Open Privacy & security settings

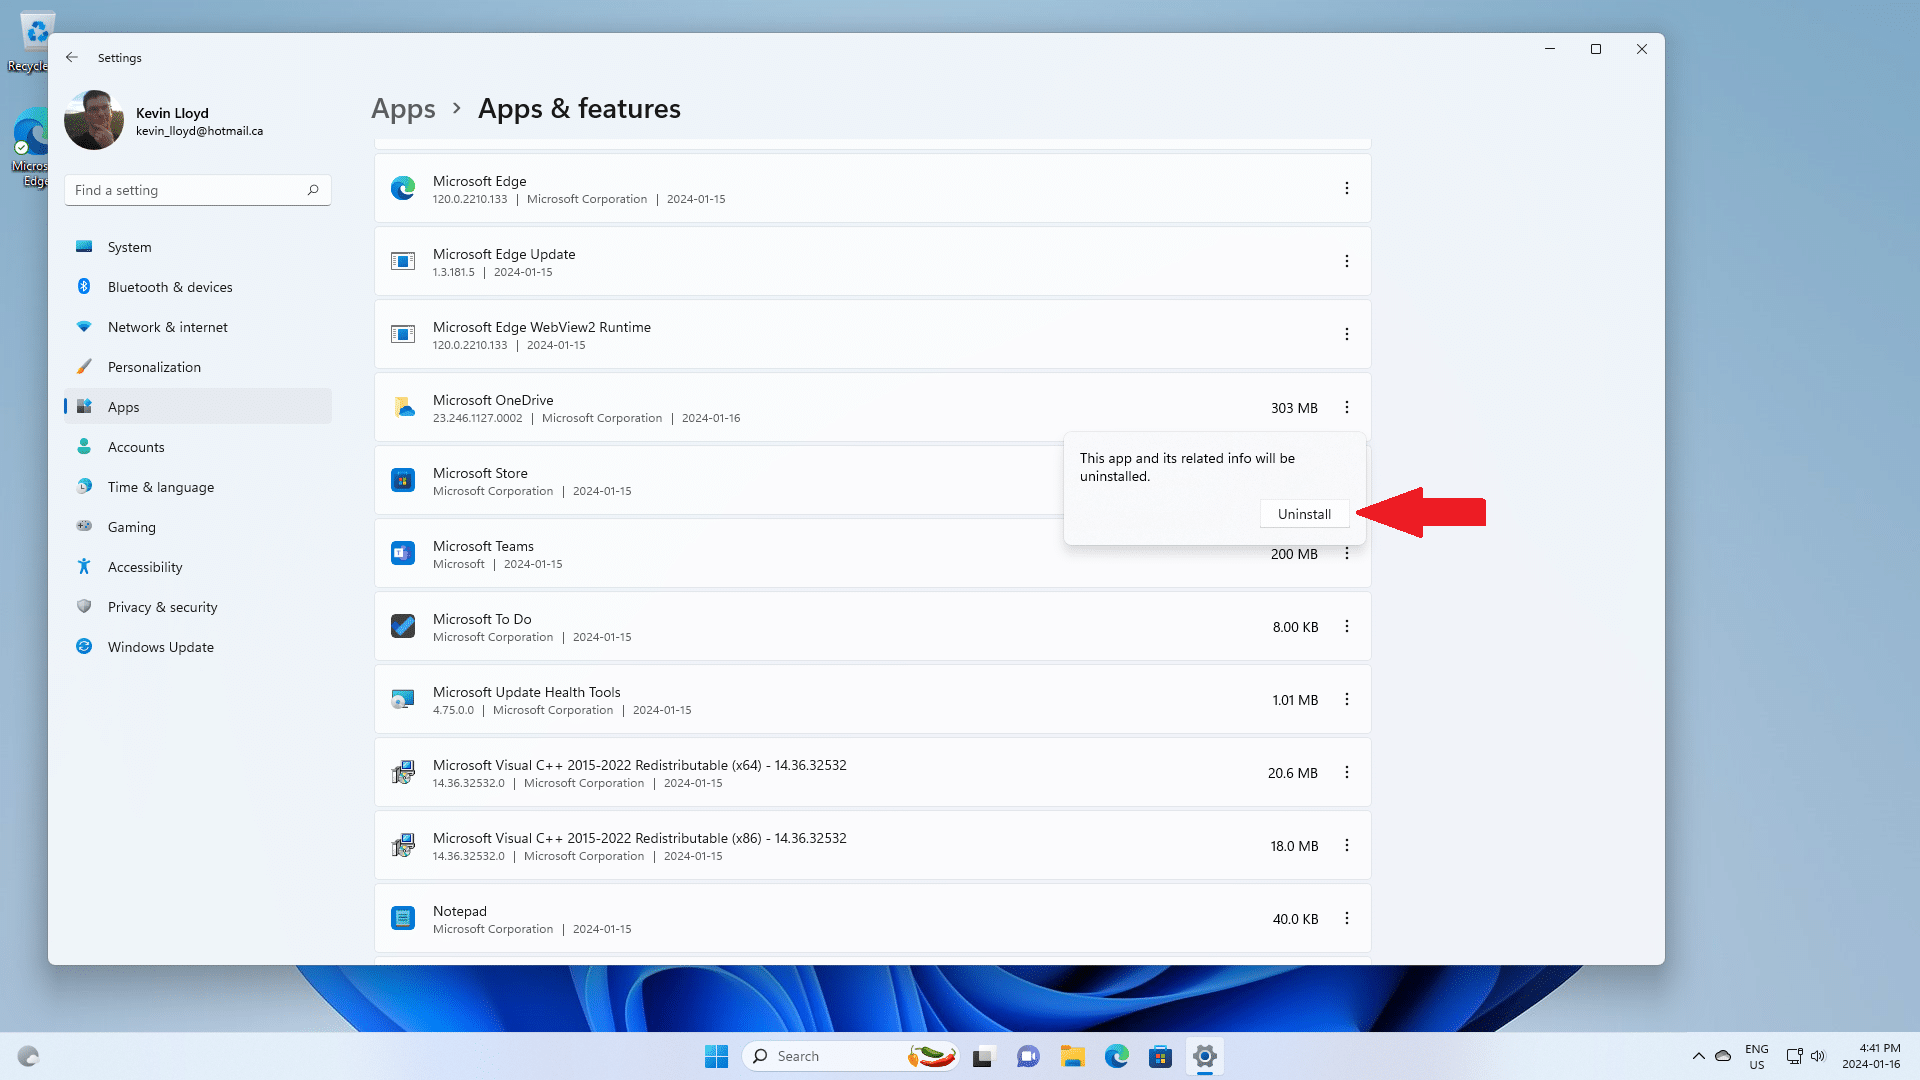pos(162,607)
